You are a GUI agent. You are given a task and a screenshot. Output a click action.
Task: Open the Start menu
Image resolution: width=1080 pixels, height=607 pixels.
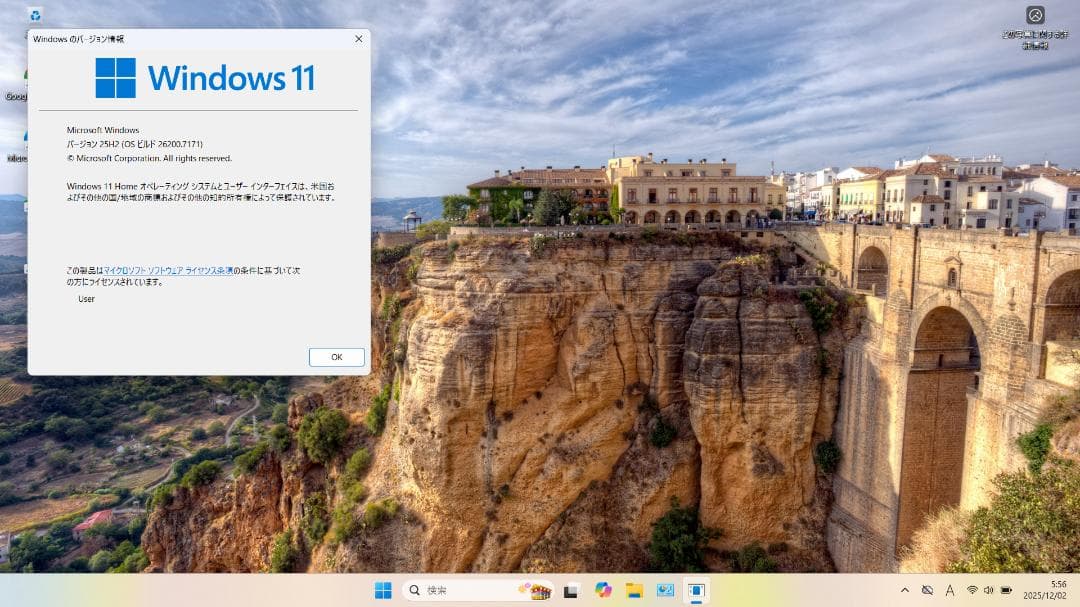385,590
